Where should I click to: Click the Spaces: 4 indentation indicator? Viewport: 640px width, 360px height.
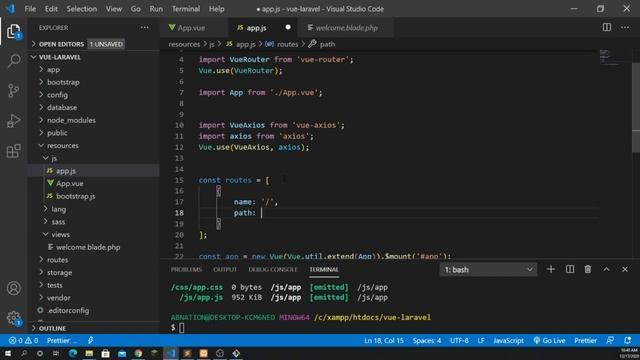click(x=427, y=340)
